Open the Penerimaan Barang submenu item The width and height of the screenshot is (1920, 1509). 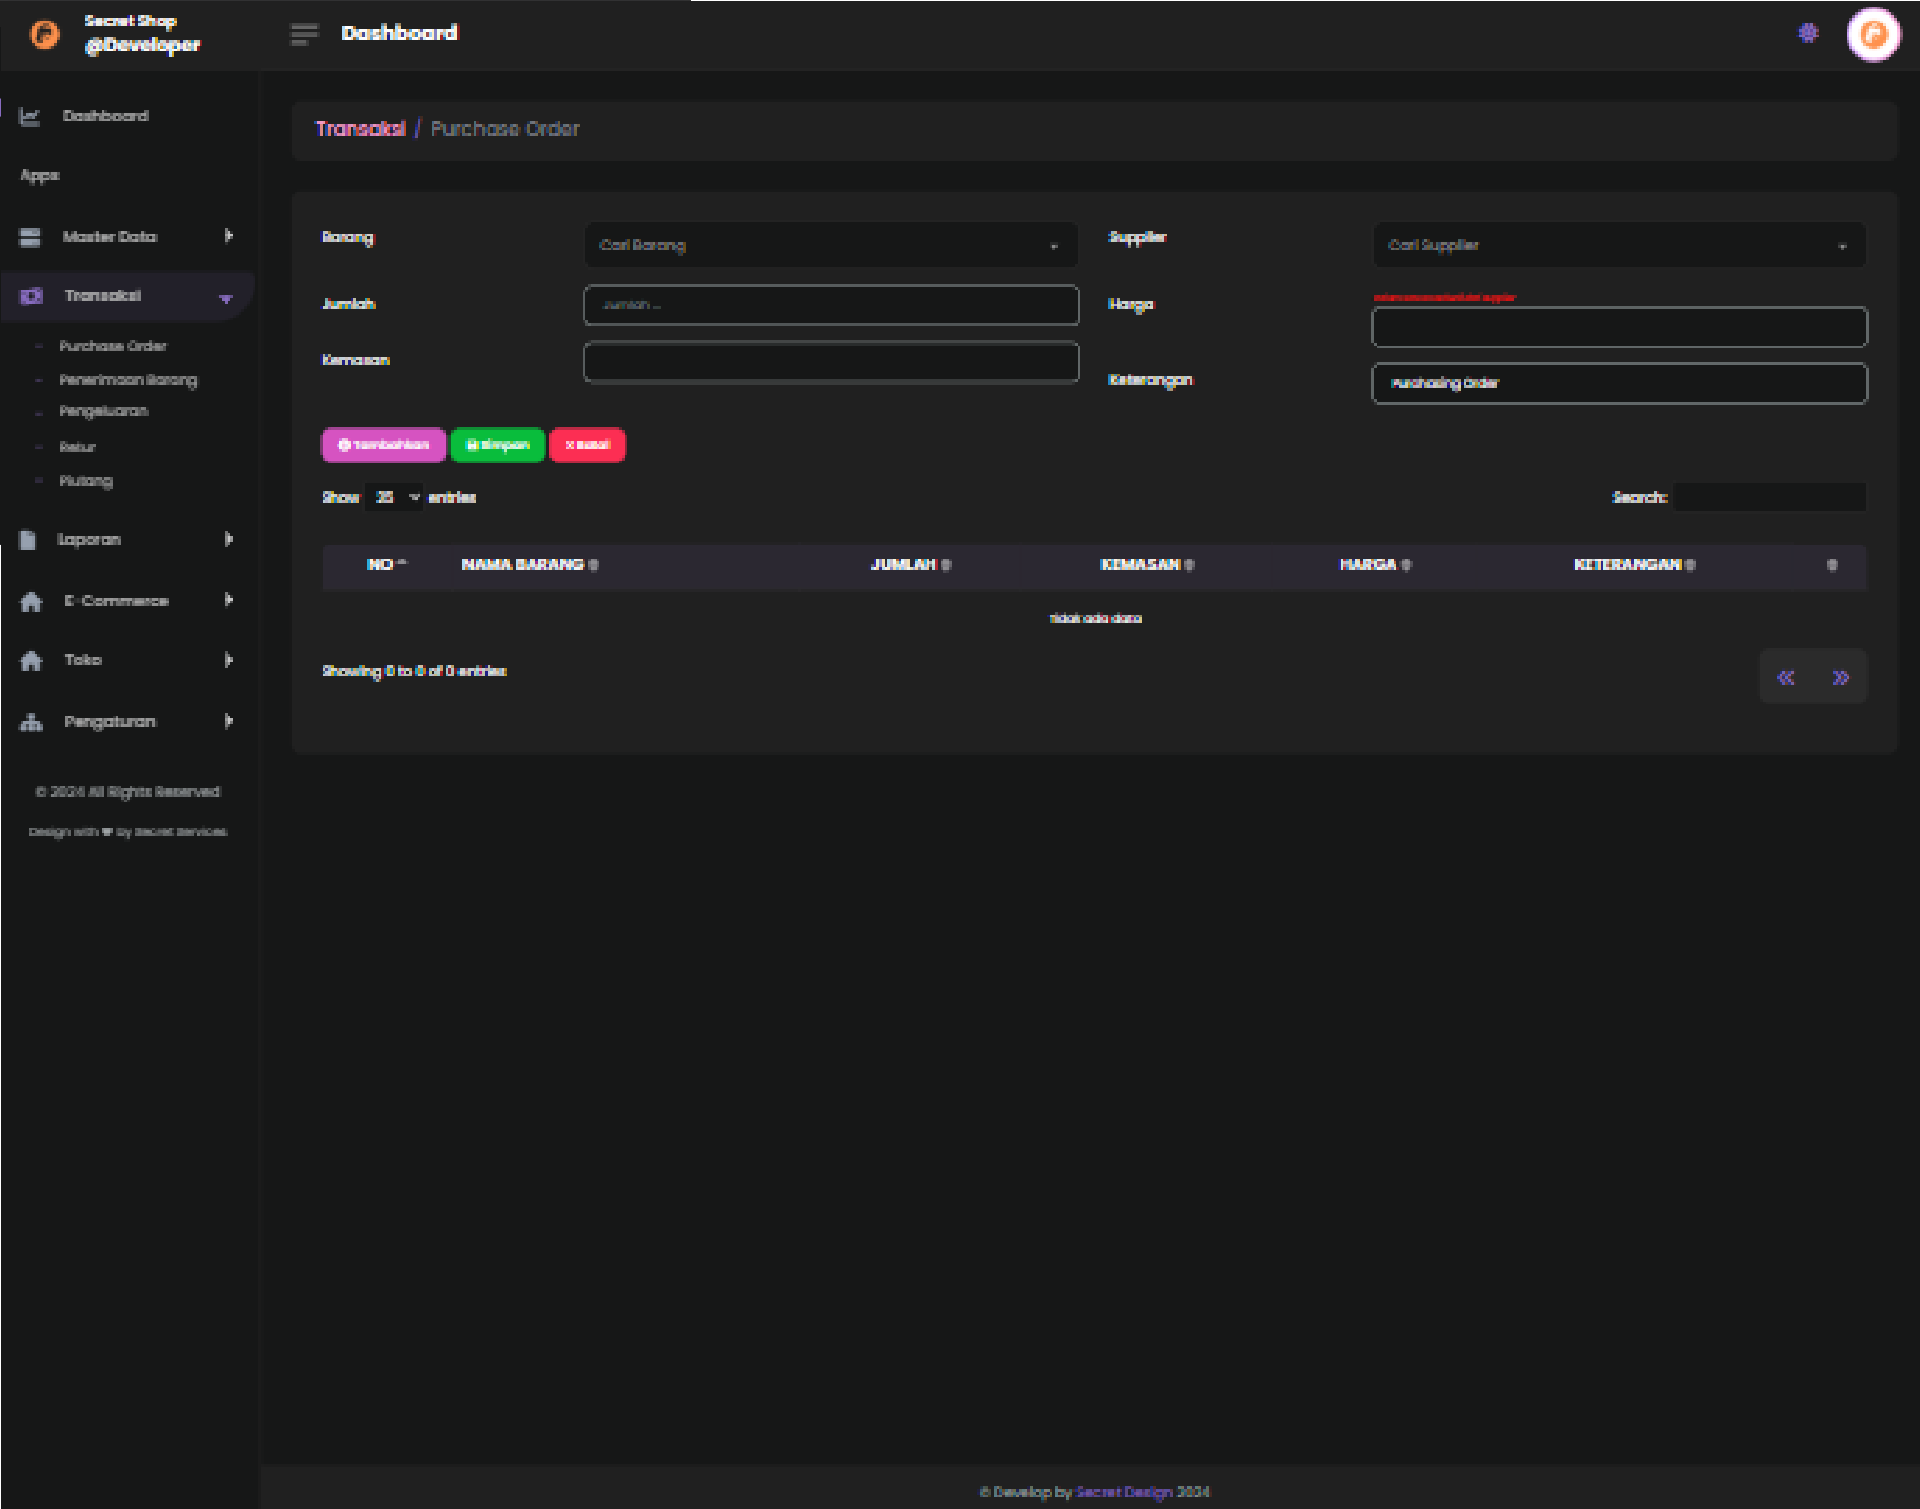tap(128, 380)
